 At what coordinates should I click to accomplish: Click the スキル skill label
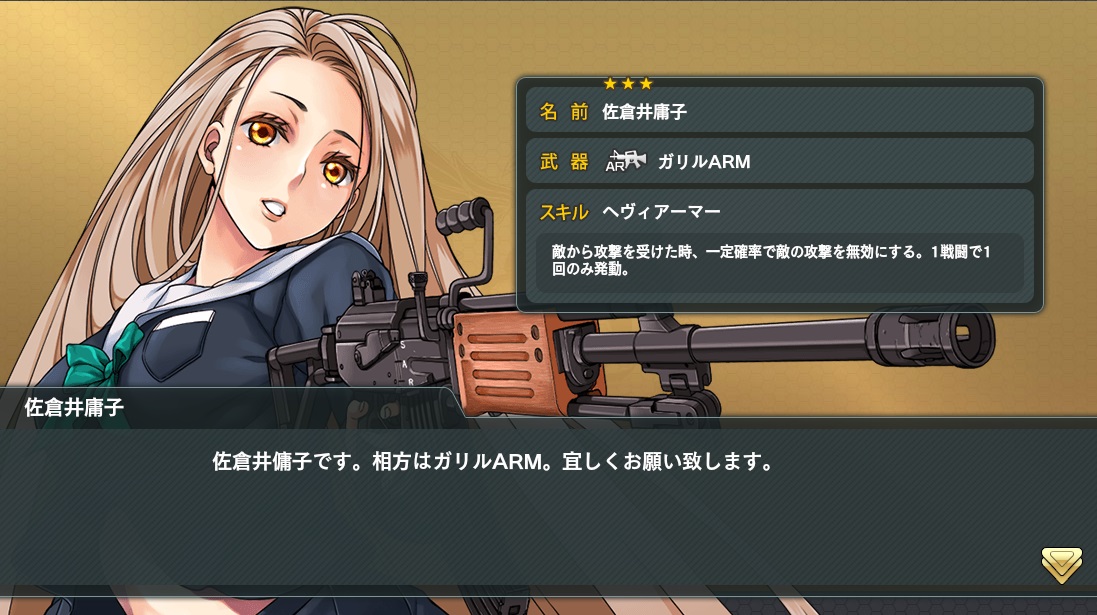tap(564, 212)
